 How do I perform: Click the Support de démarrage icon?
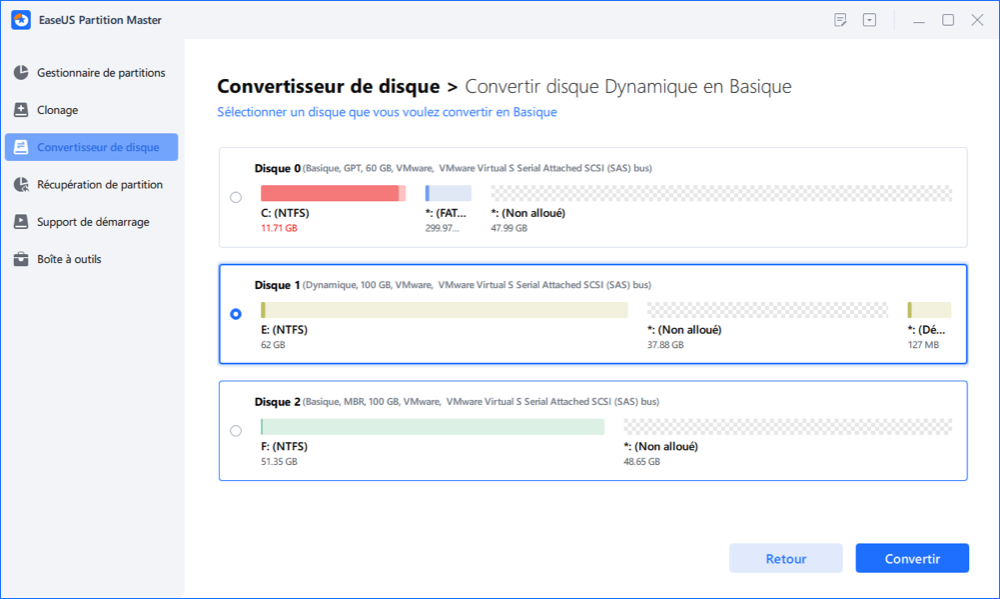(21, 222)
